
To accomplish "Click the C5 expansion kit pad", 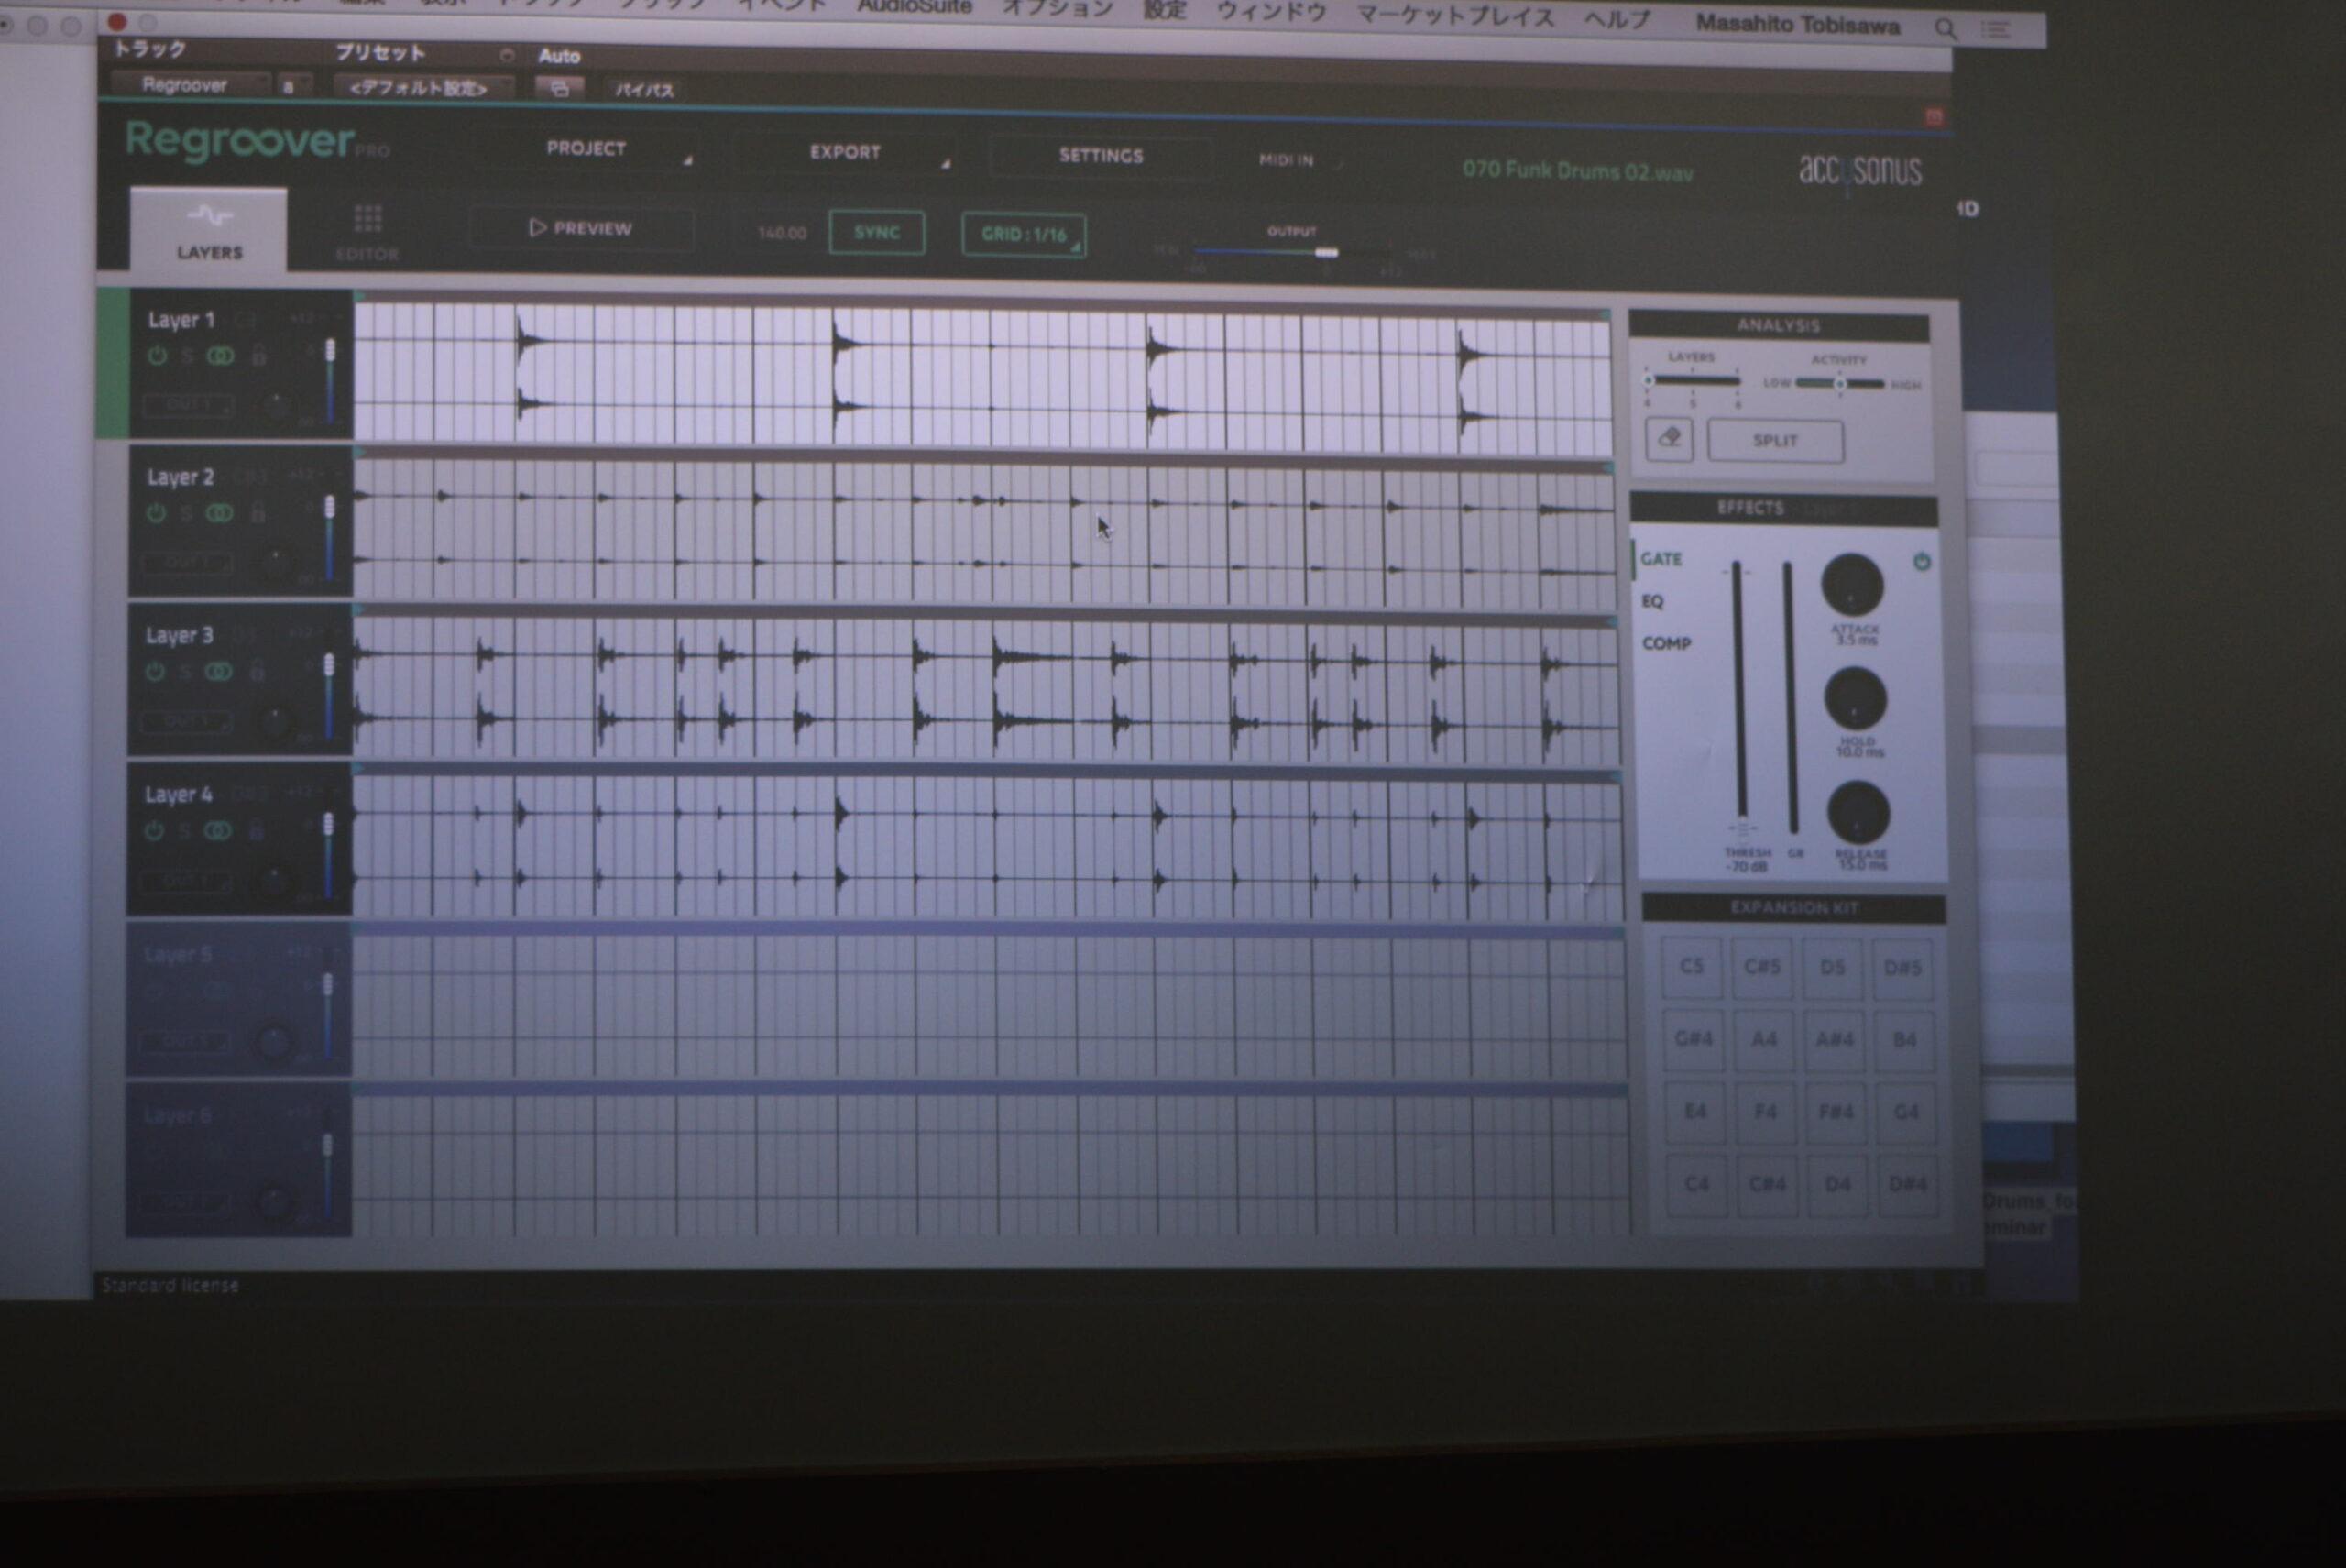I will point(1691,967).
